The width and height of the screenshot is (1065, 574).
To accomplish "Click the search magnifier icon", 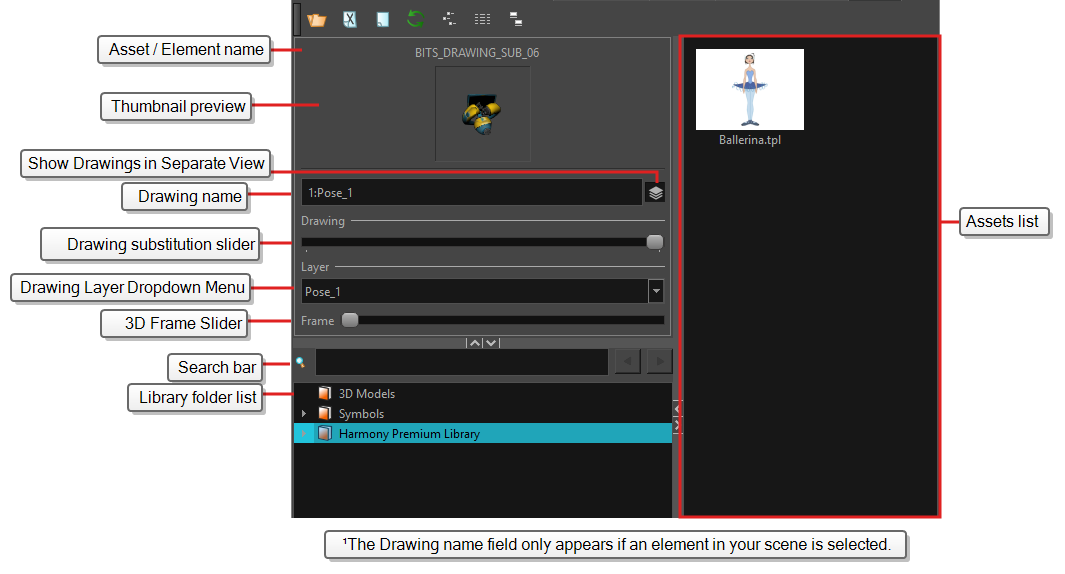I will (x=300, y=362).
